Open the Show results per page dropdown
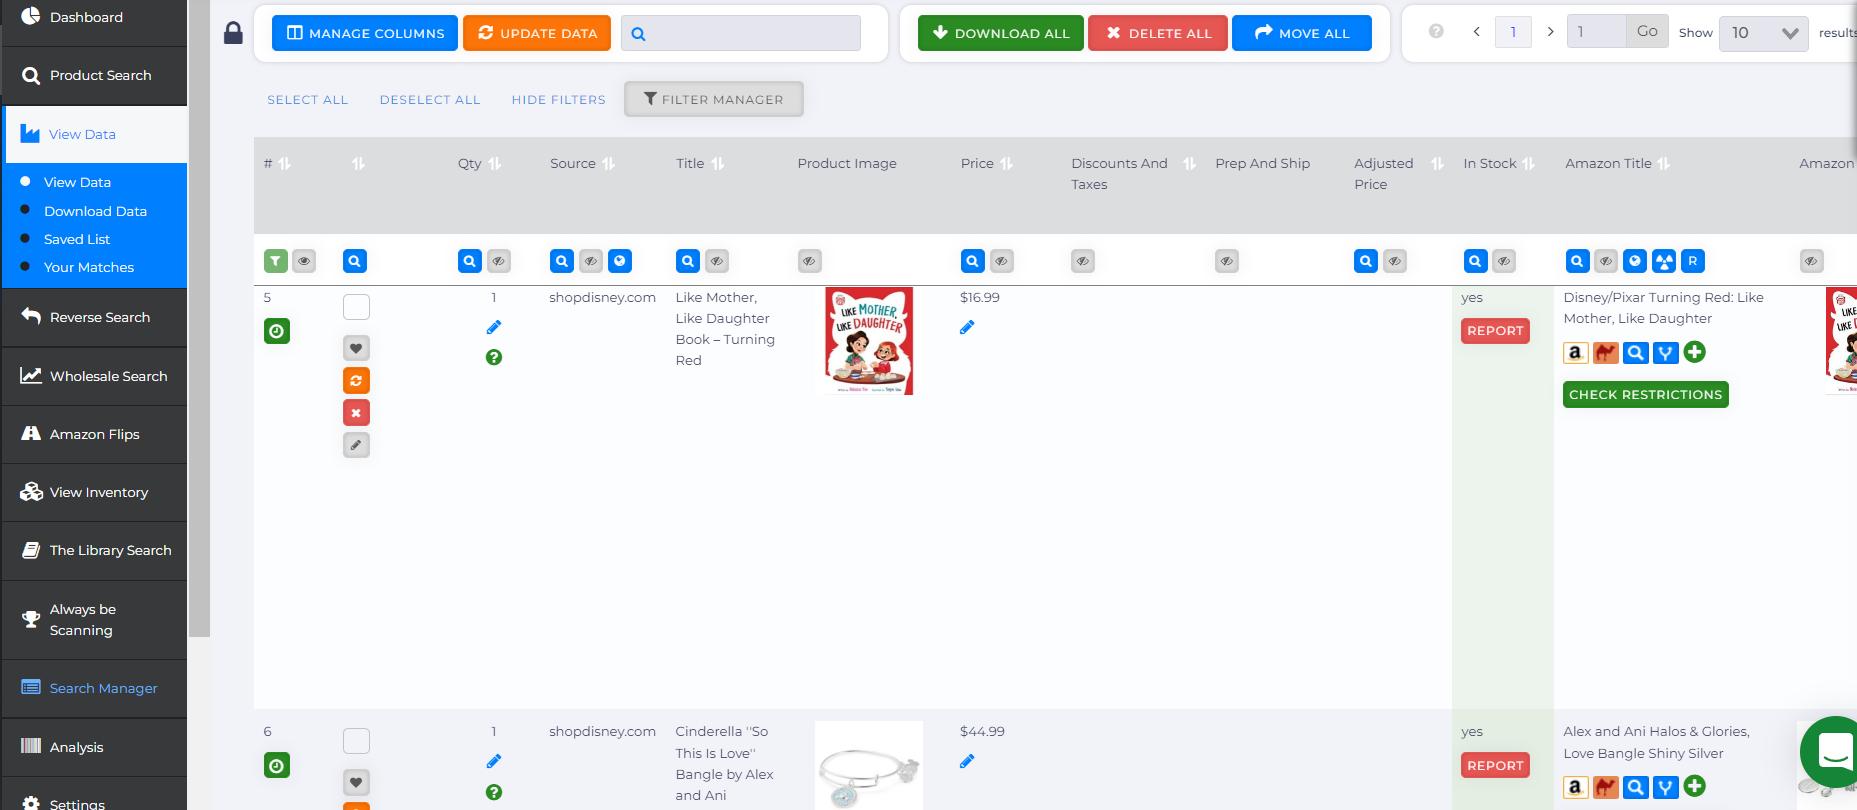The image size is (1857, 810). 1762,33
